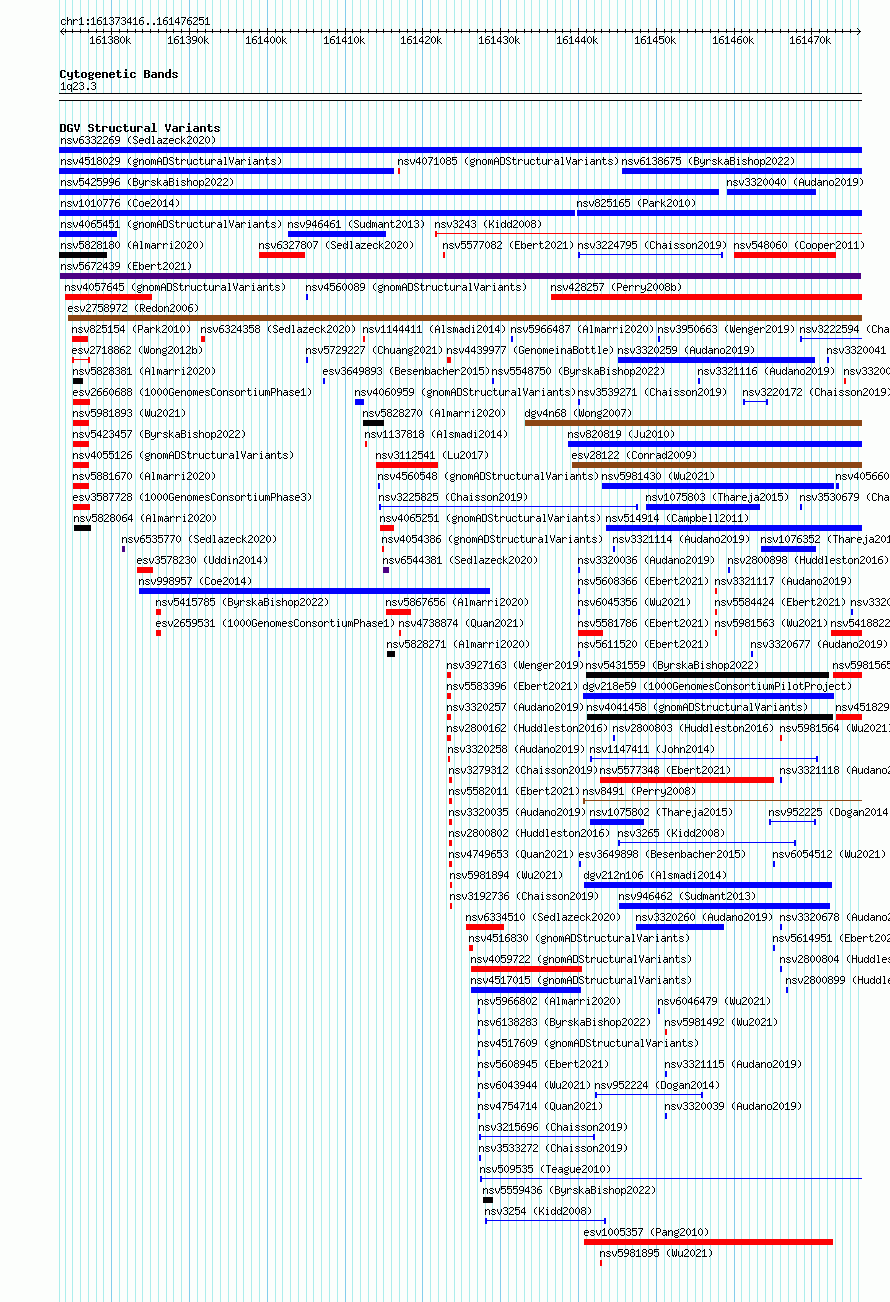Click red bar under nsv428257 (Perry2008b)
The height and width of the screenshot is (1302, 890).
click(706, 297)
